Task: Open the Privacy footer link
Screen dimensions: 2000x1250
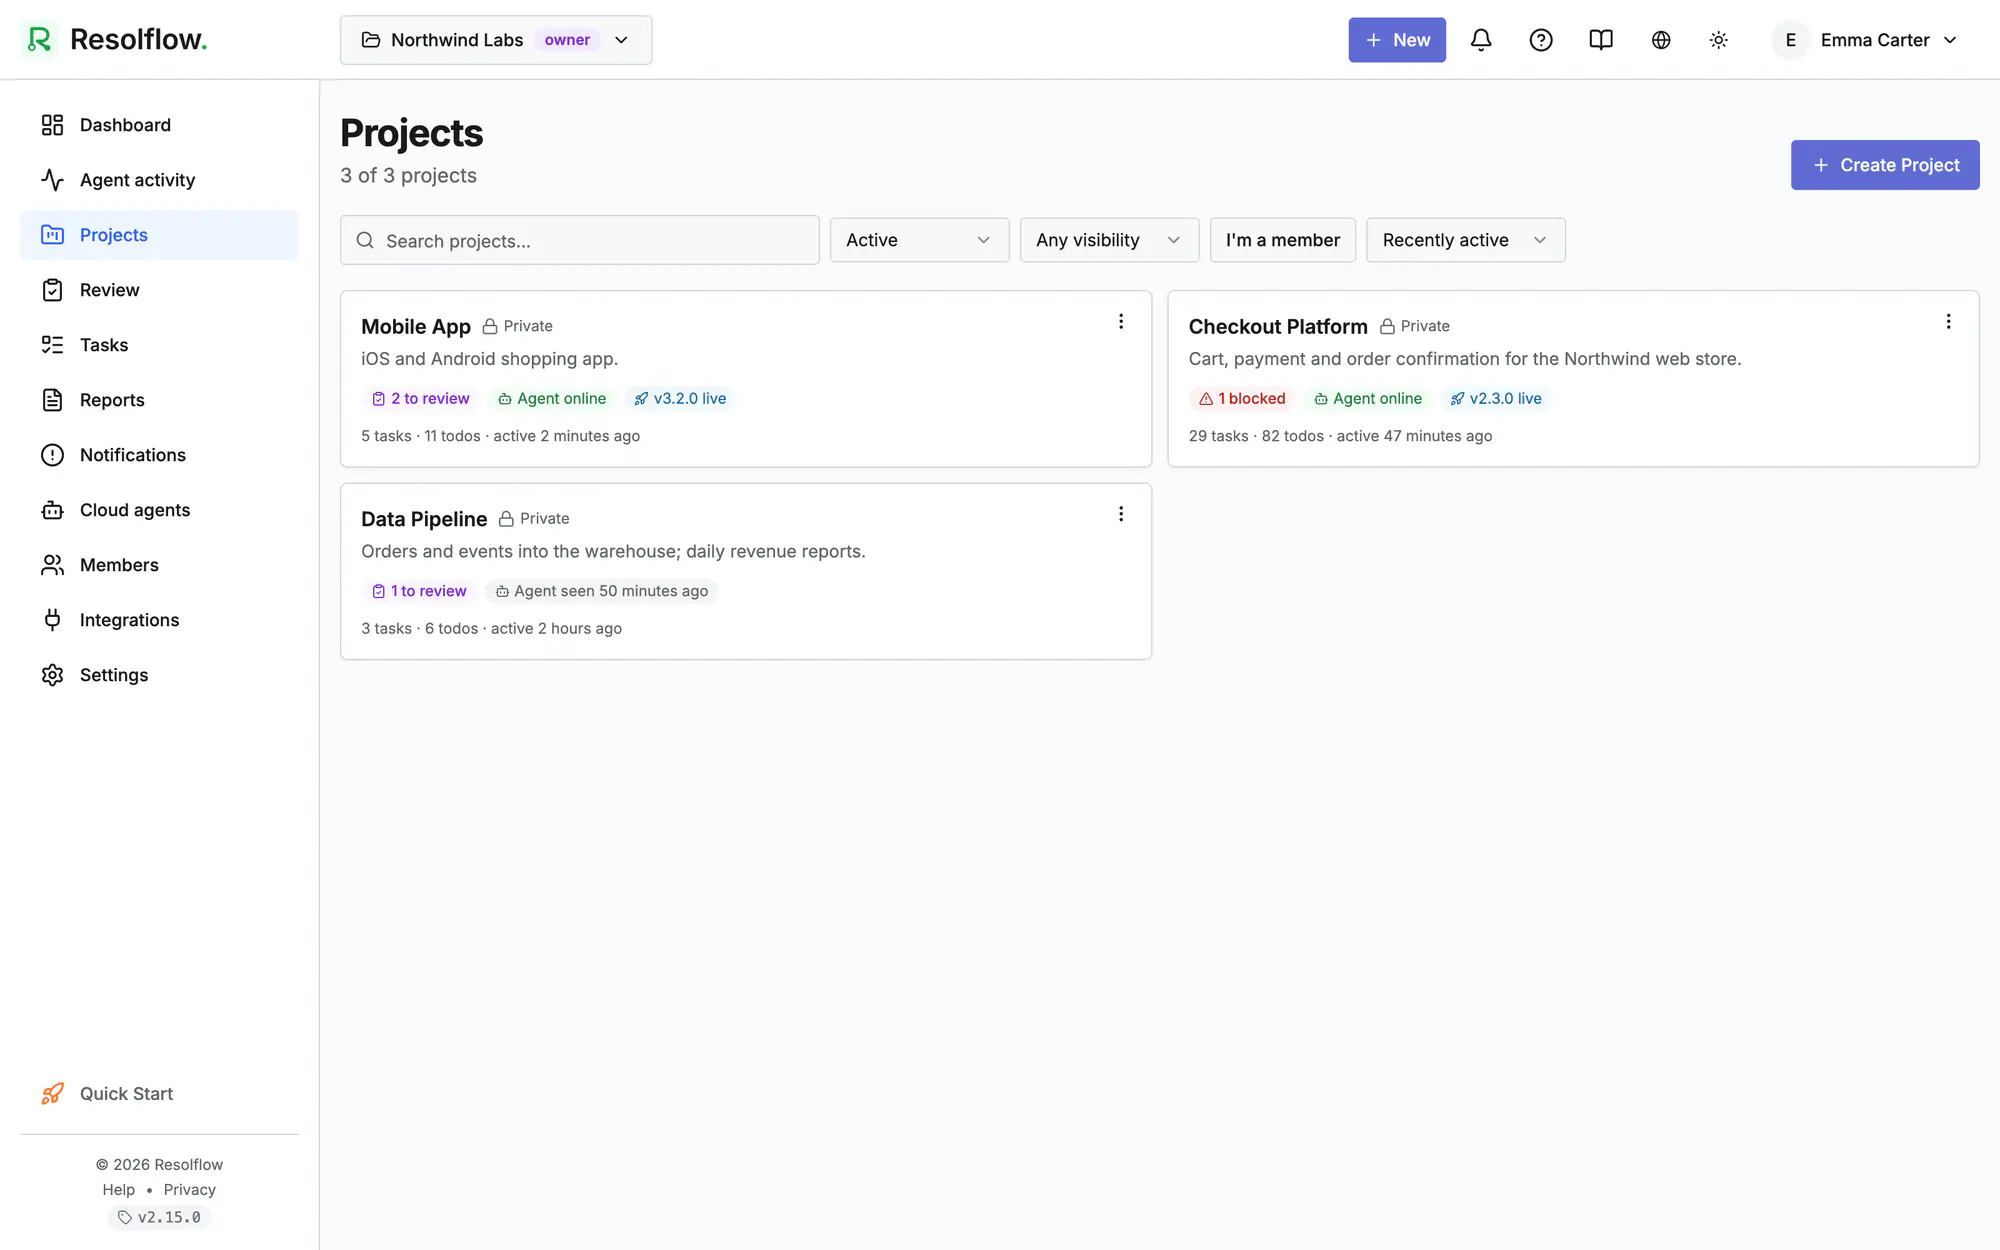Action: 189,1190
